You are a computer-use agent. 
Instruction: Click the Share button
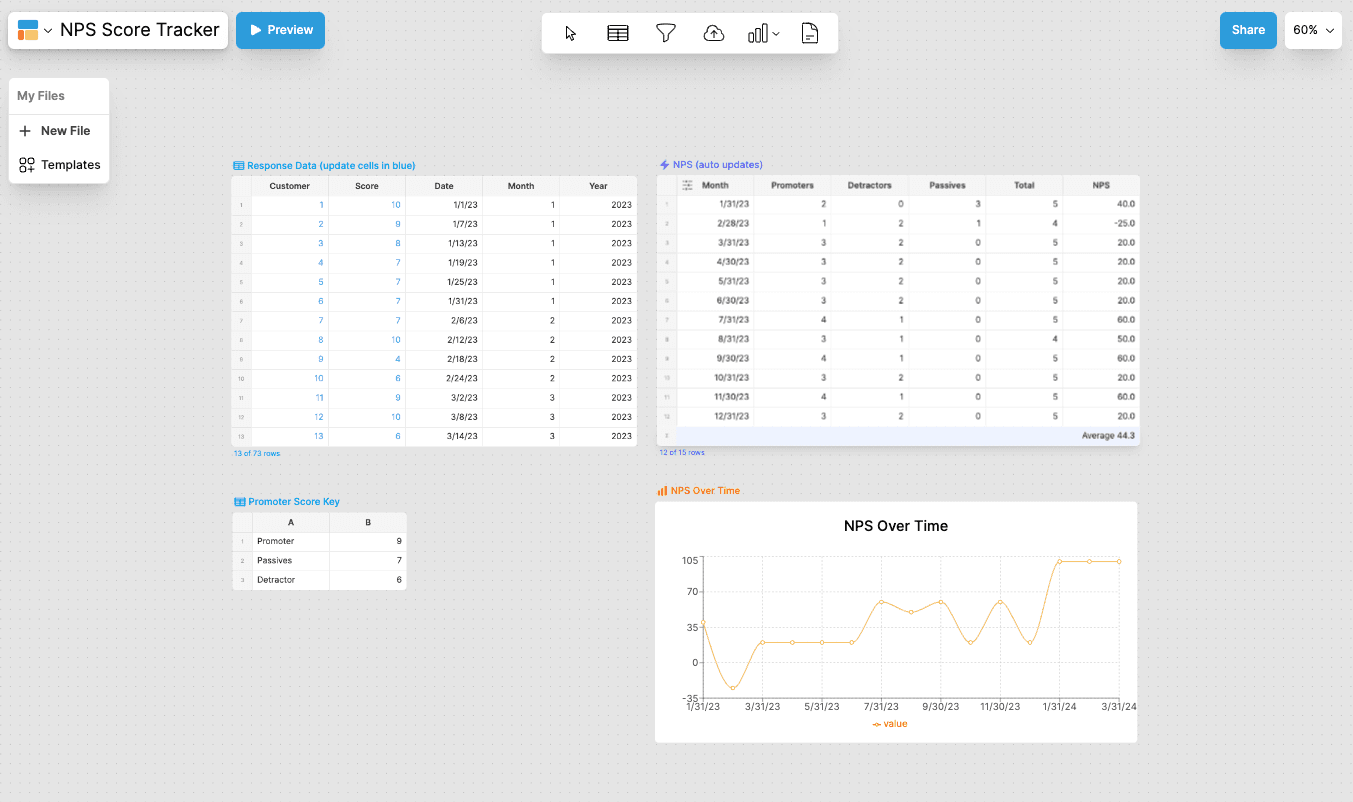coord(1248,30)
